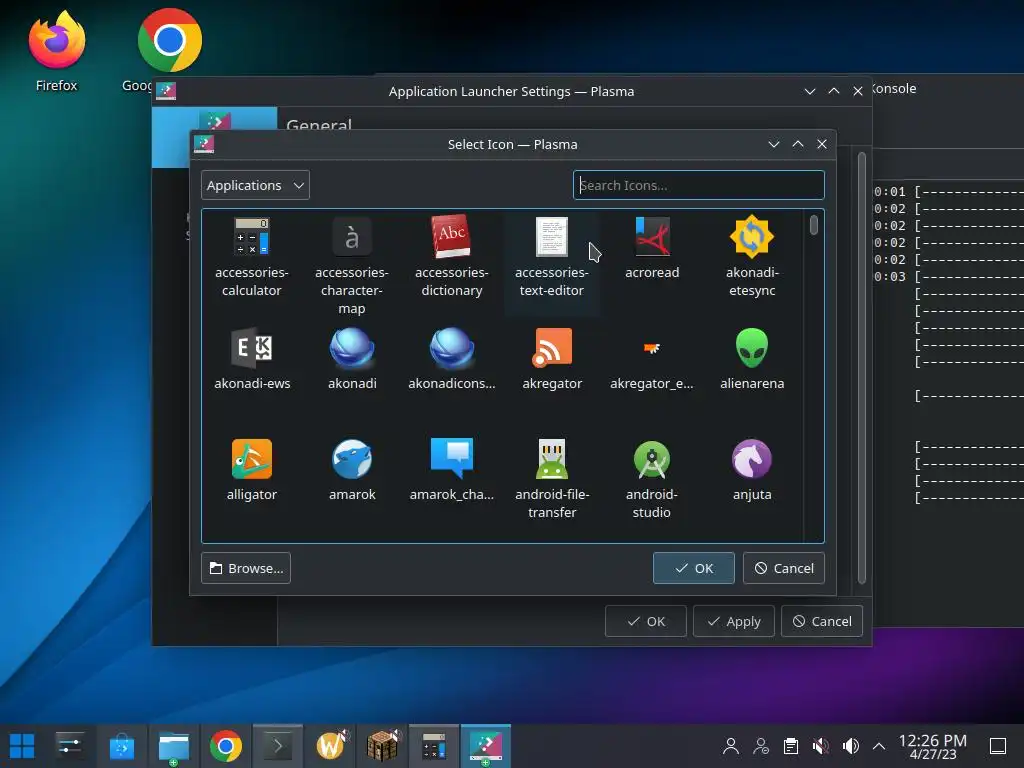The height and width of the screenshot is (768, 1024).
Task: Open clipboard tray icon
Action: [791, 746]
